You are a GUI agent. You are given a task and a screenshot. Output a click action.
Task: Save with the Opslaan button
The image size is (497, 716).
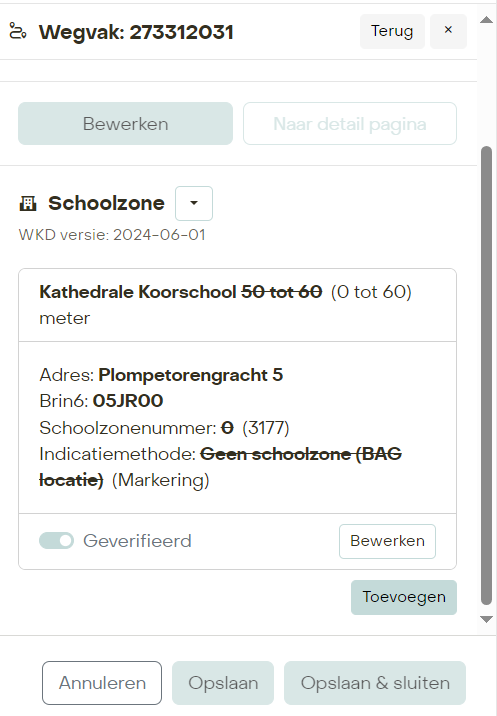point(223,683)
